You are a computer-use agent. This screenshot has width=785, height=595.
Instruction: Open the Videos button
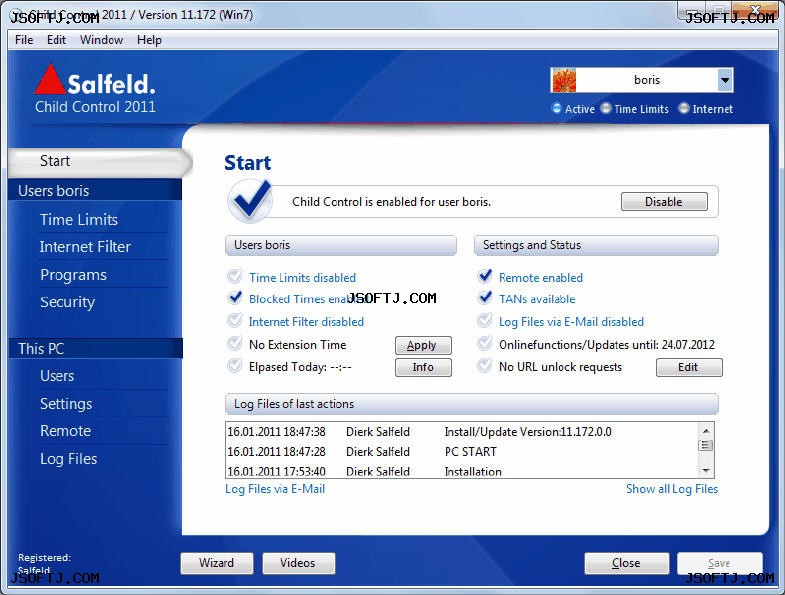[298, 563]
